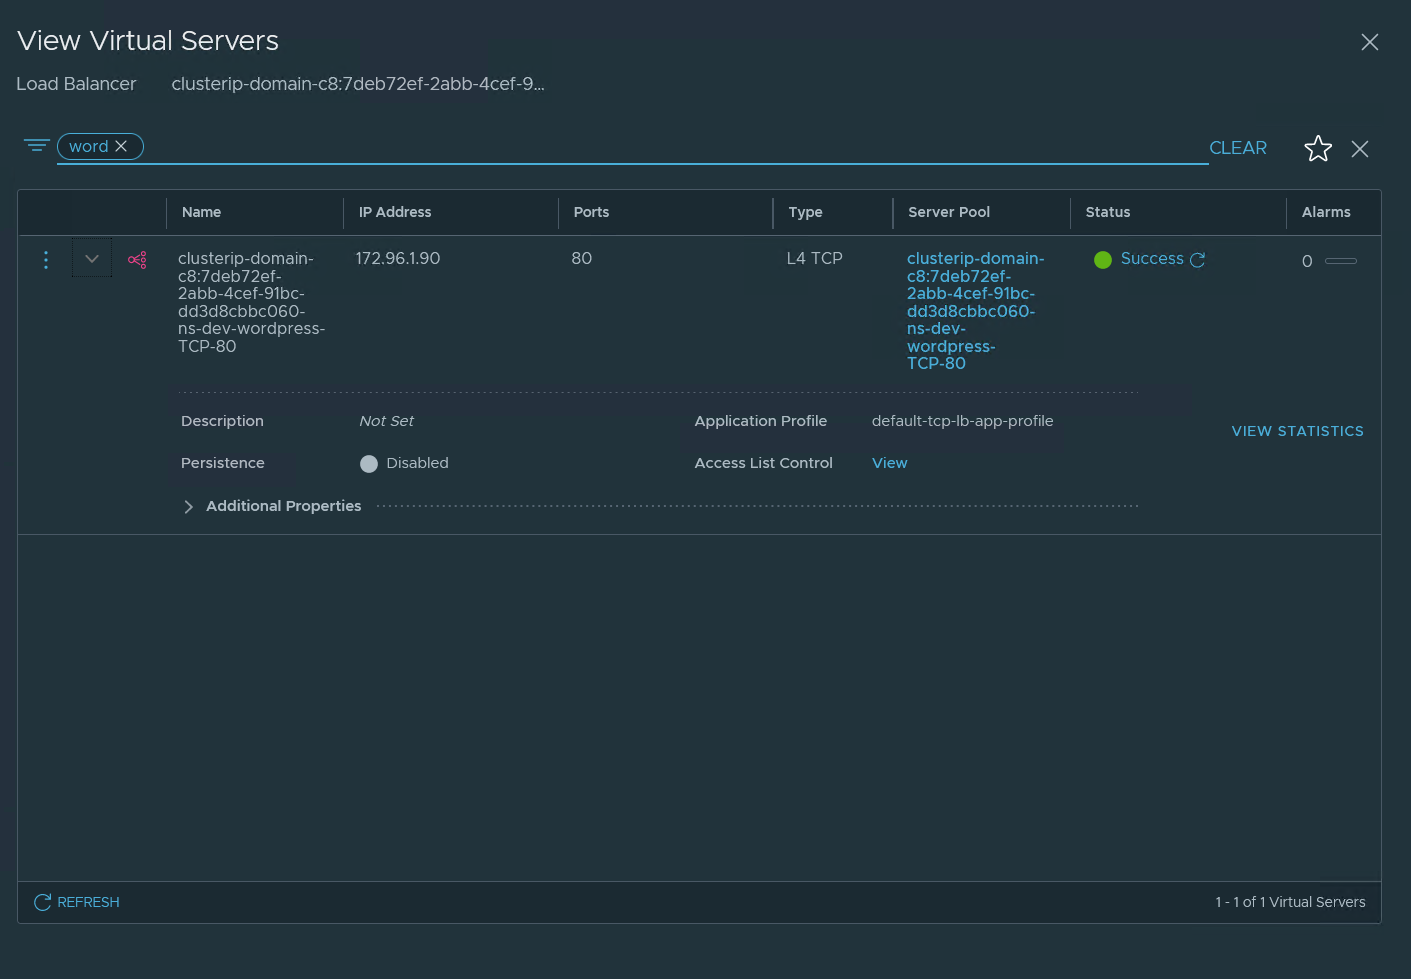Refresh status next to Success
The width and height of the screenshot is (1411, 979).
1197,260
